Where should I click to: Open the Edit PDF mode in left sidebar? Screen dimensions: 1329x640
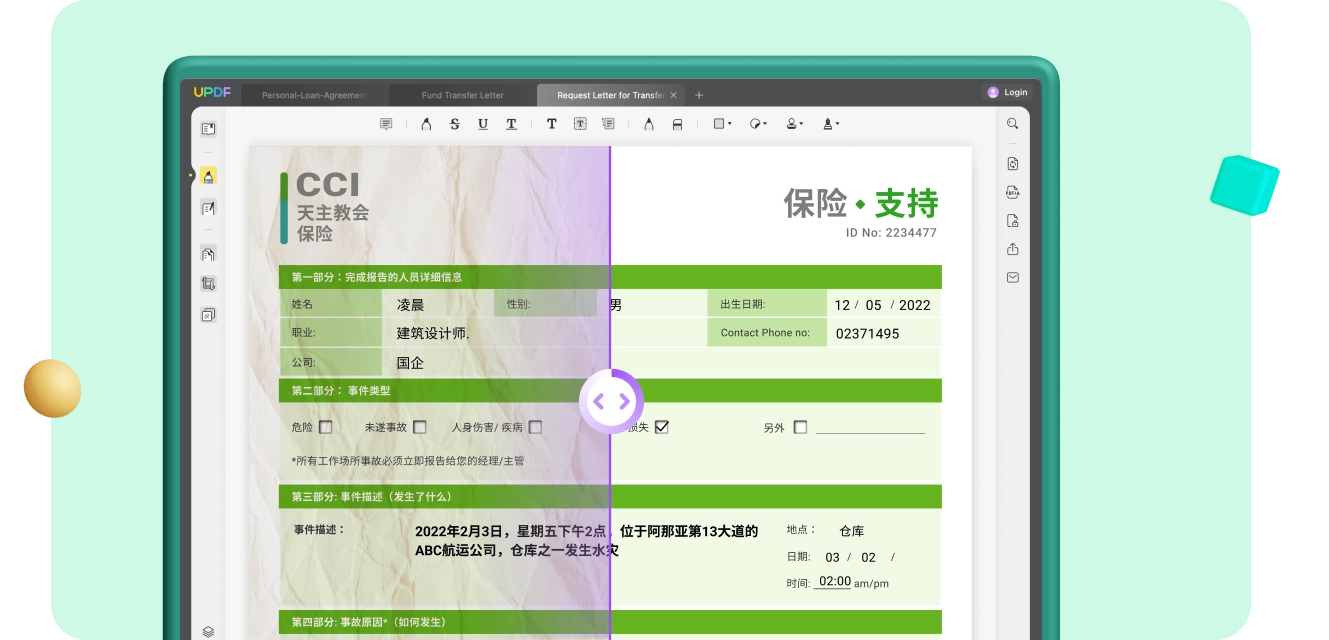pos(208,208)
